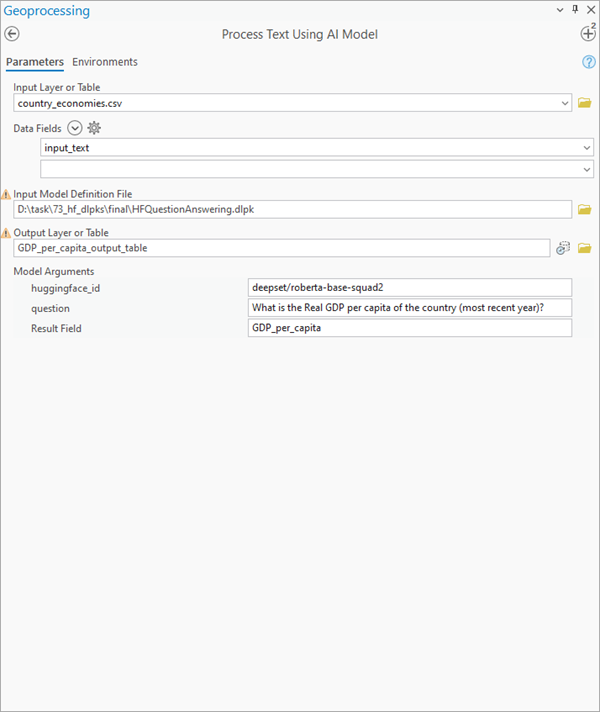Click warning icon beside Input Model Definition File
The image size is (600, 712).
[6, 194]
